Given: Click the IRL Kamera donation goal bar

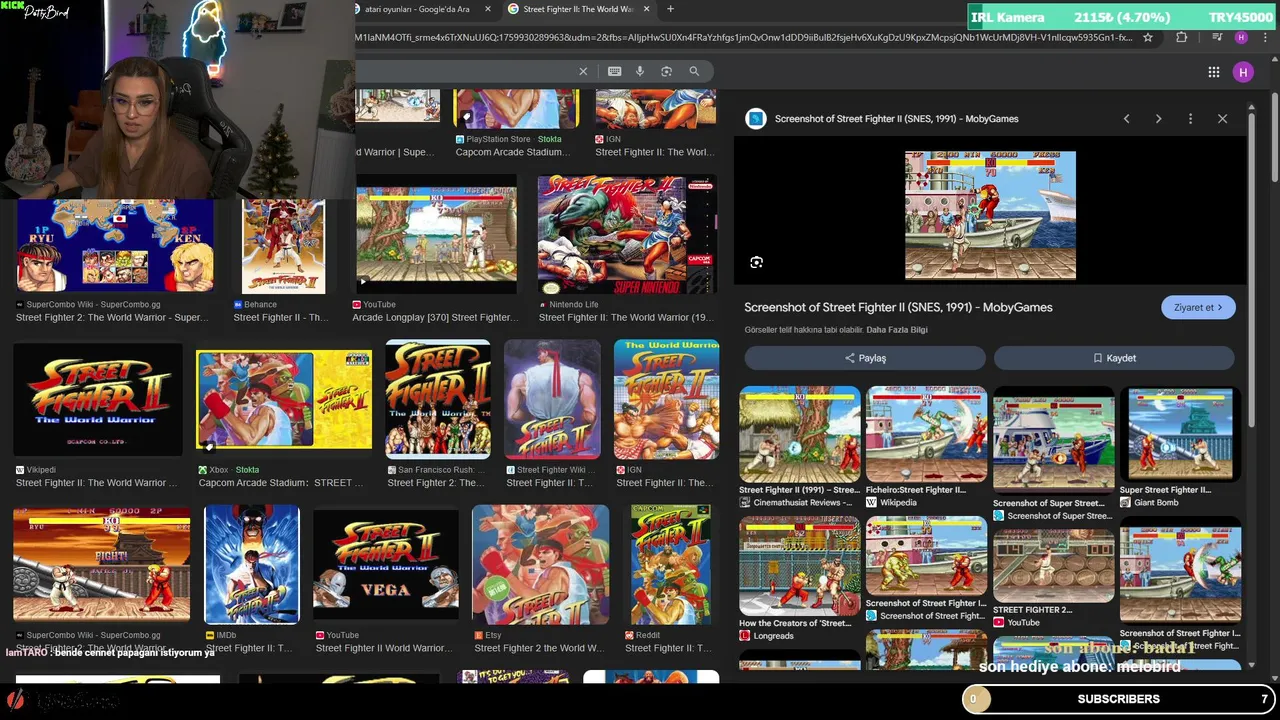Looking at the screenshot, I should (x=1123, y=17).
